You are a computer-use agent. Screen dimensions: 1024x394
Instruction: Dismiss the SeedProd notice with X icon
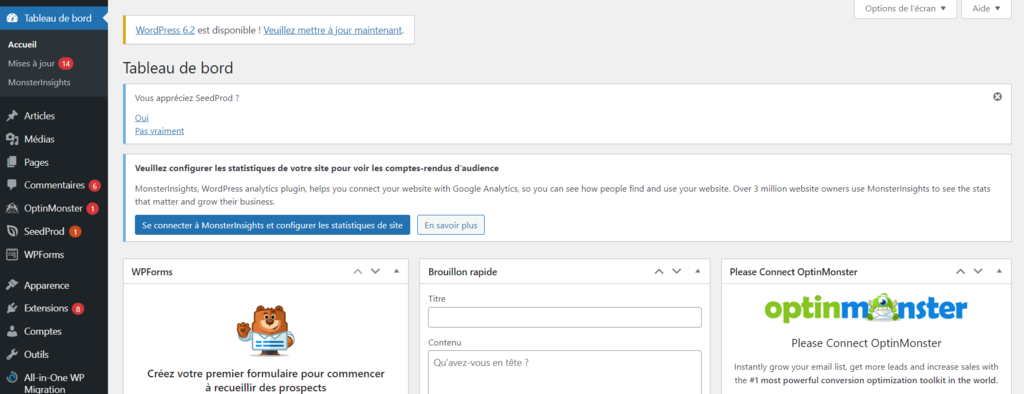(x=997, y=97)
